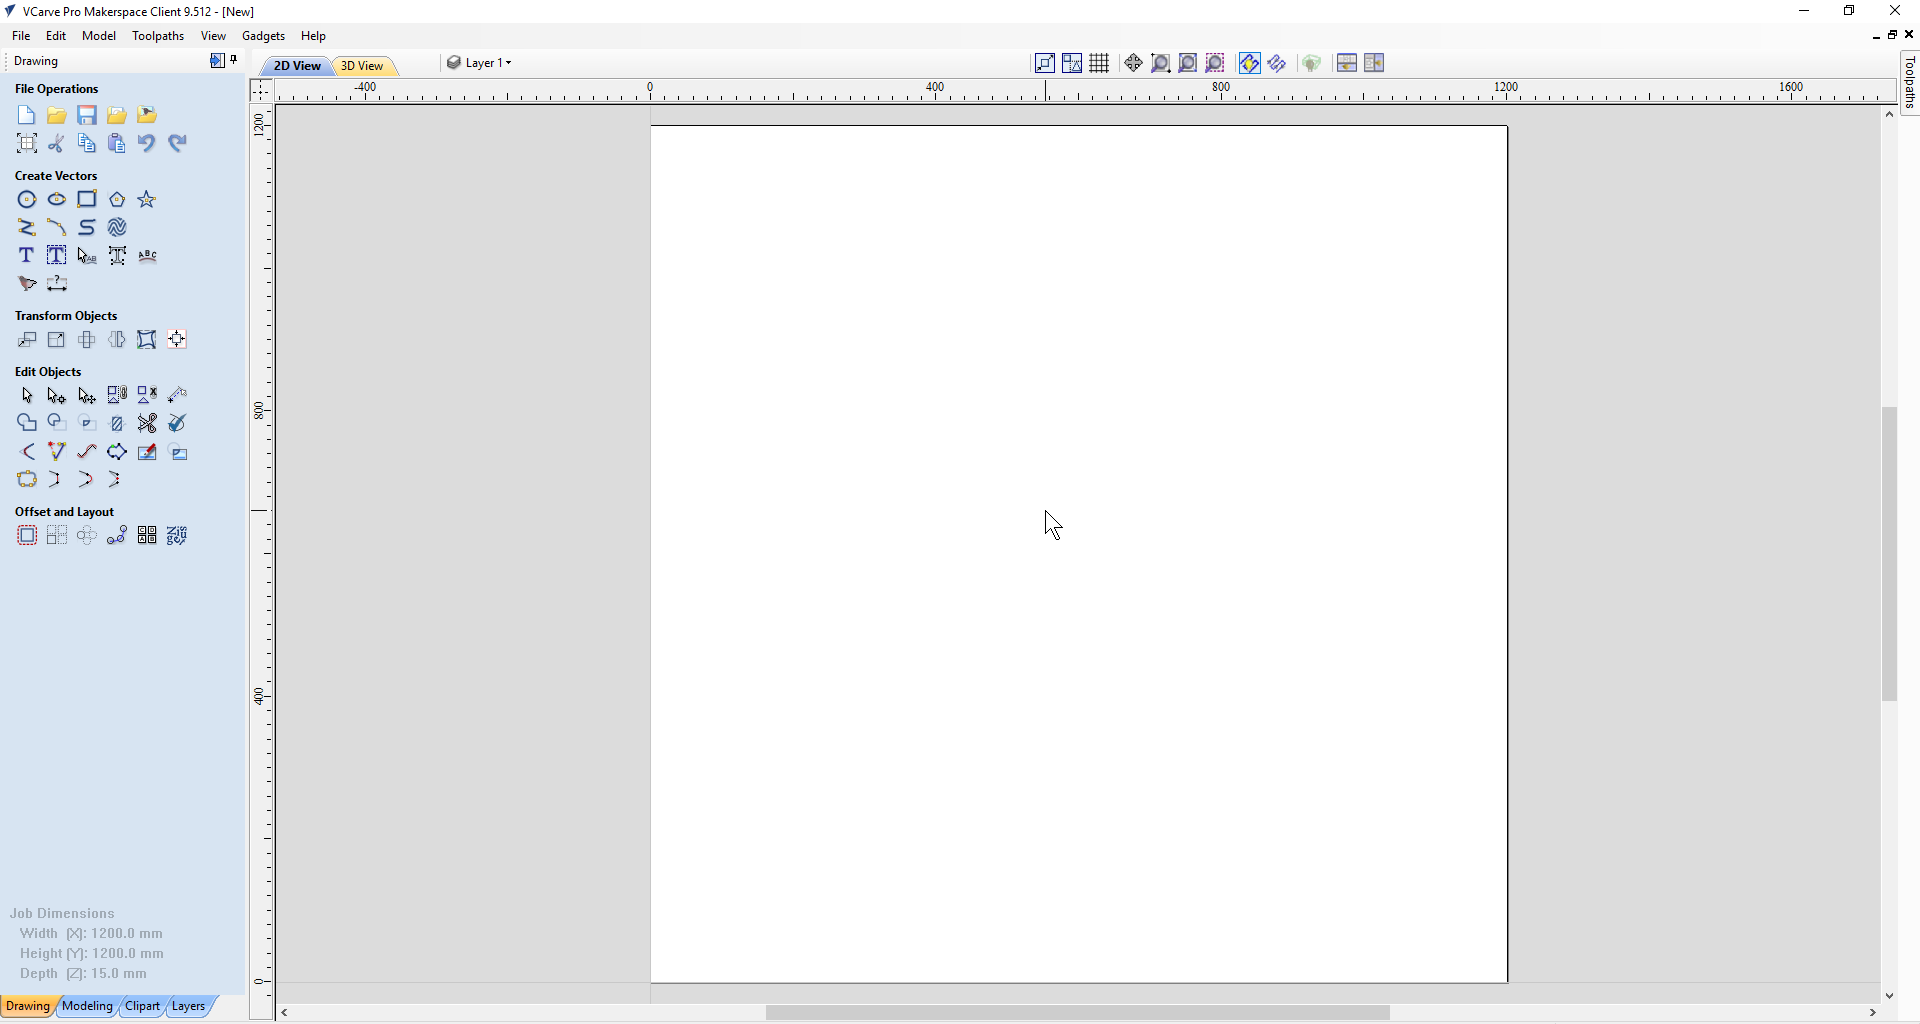Select the Node Editing tool

(x=57, y=396)
